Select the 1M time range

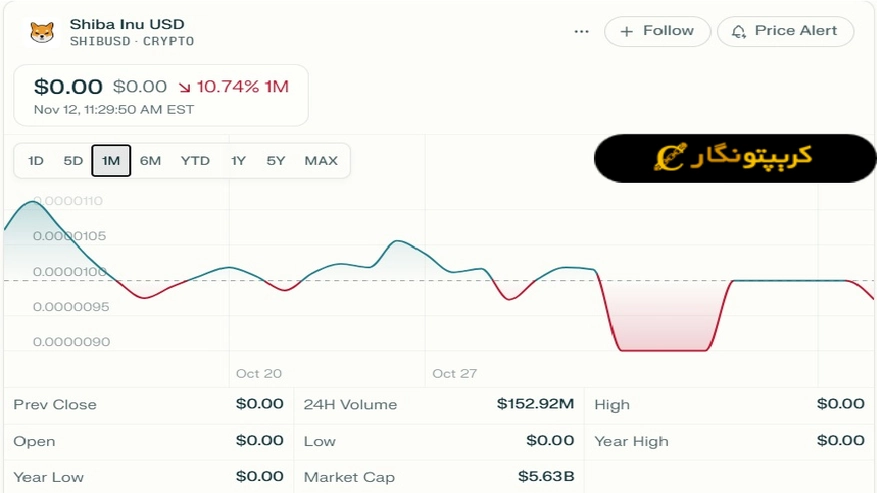pyautogui.click(x=111, y=161)
